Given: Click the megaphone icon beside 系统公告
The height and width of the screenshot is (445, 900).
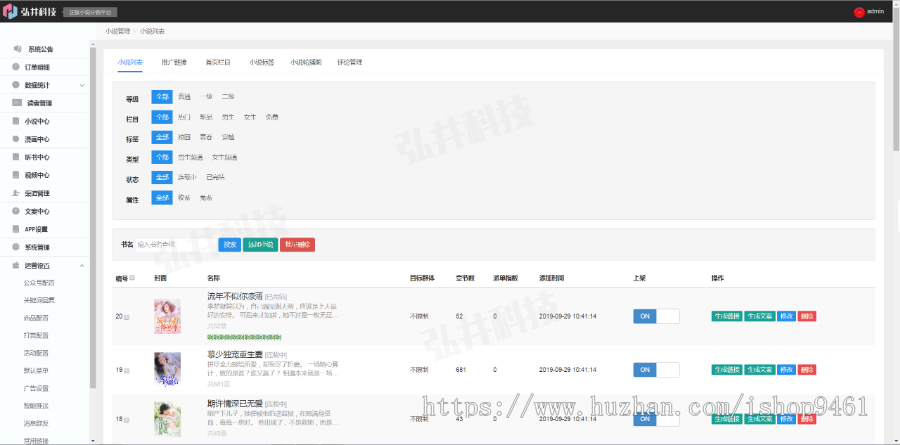Looking at the screenshot, I should click(x=18, y=49).
